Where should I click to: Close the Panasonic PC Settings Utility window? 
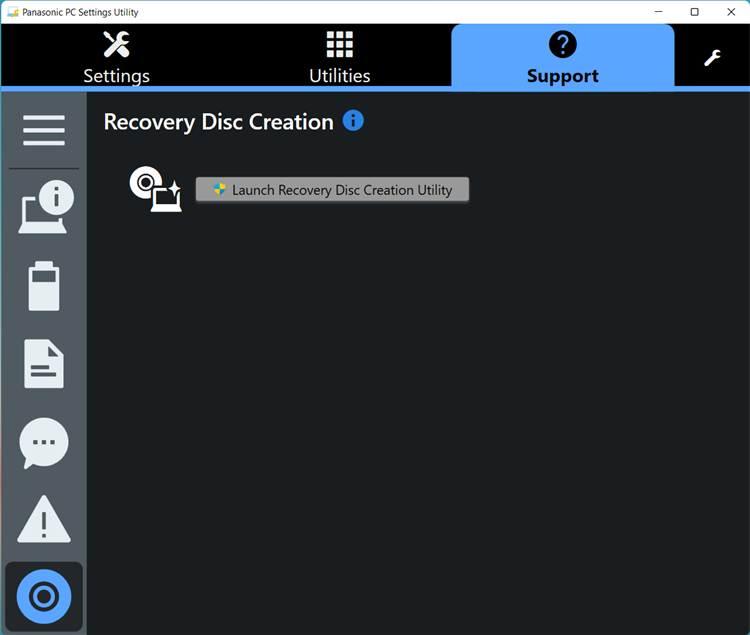731,12
